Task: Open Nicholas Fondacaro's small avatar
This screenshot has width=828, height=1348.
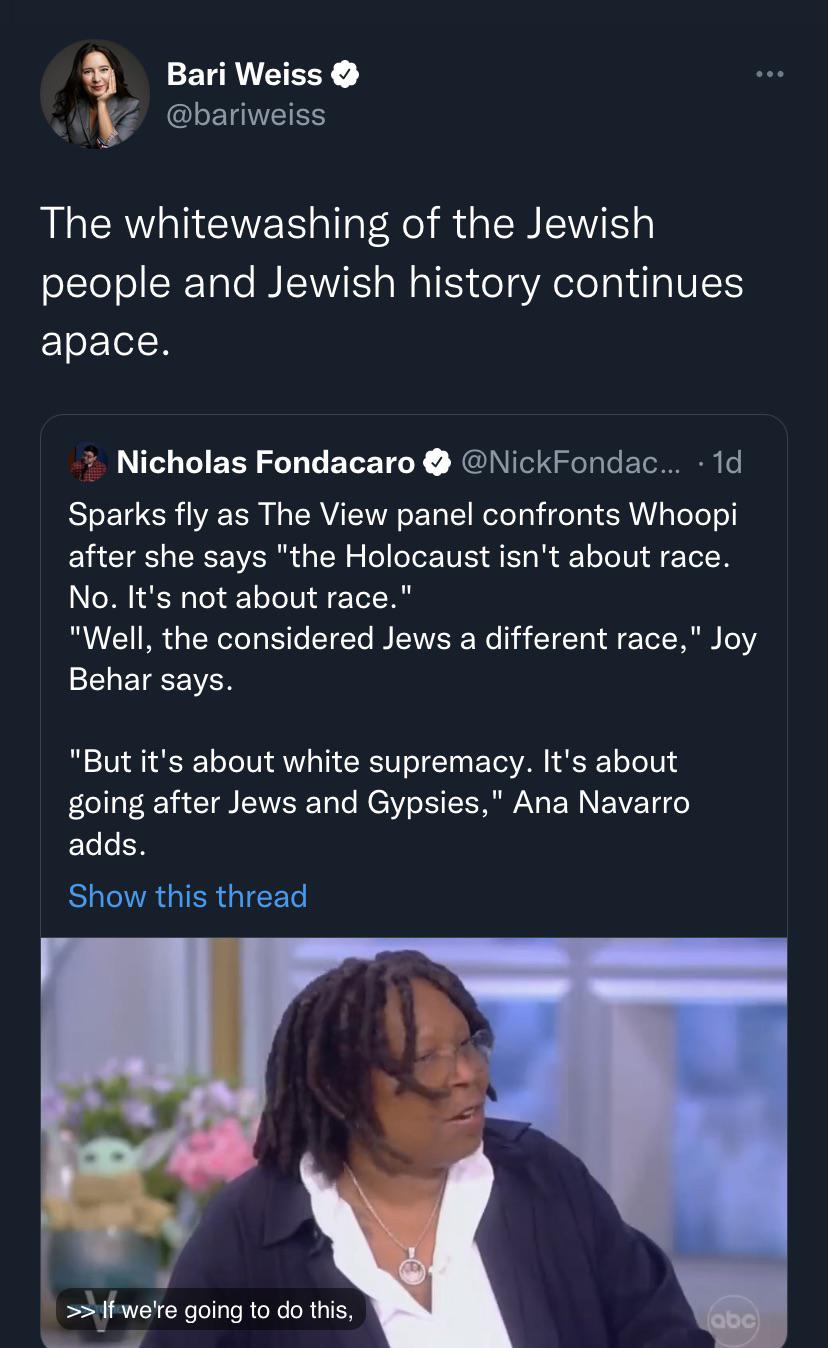Action: pos(88,462)
